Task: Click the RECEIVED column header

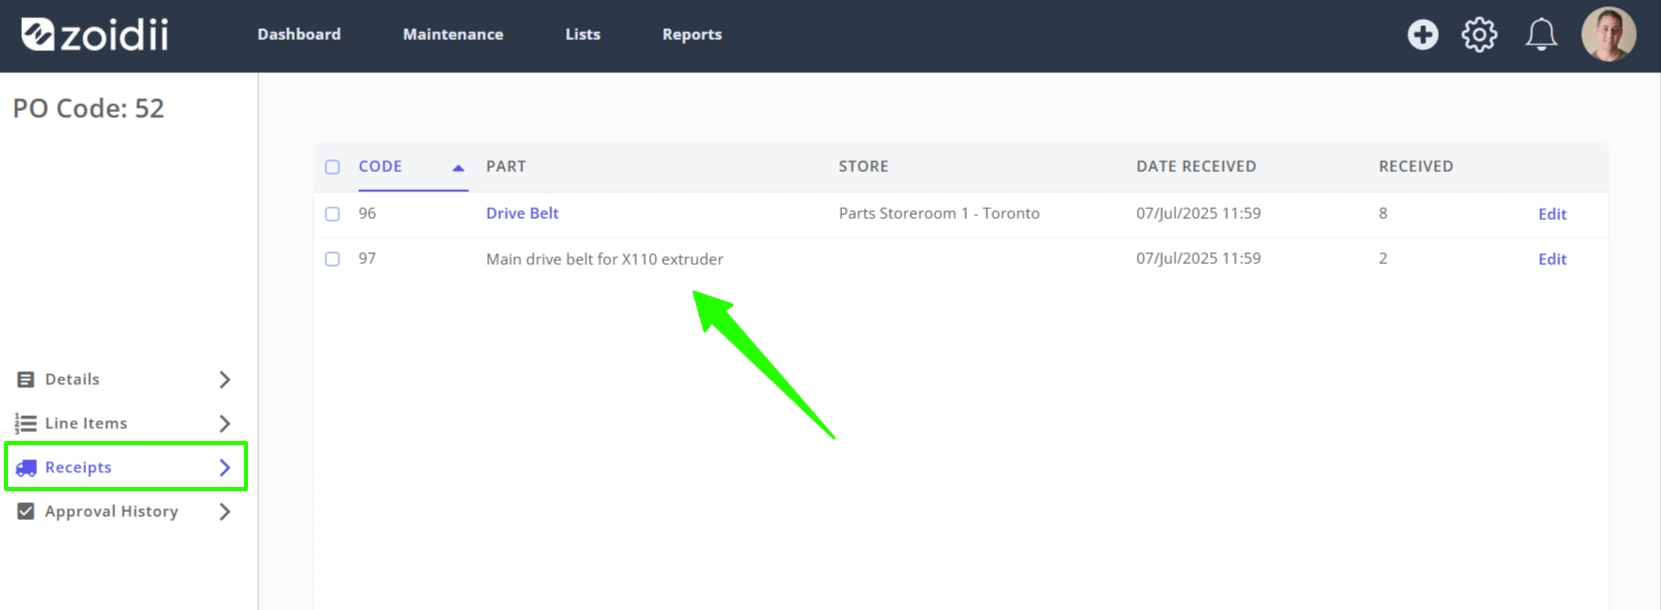Action: pyautogui.click(x=1416, y=166)
